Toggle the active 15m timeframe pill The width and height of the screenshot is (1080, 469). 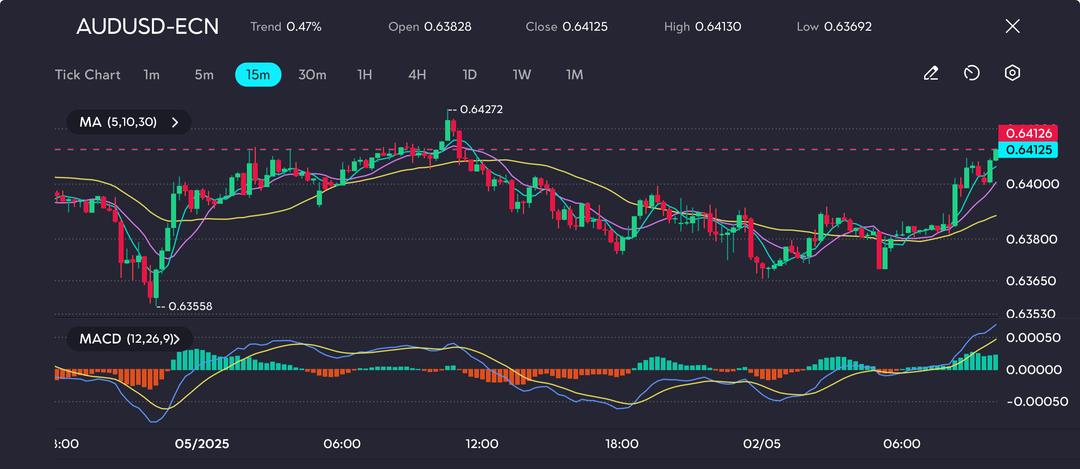258,74
